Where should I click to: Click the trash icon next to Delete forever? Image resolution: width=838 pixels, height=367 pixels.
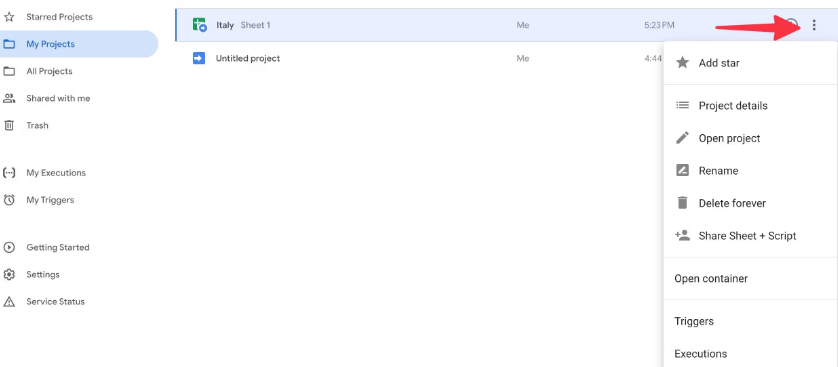point(682,203)
